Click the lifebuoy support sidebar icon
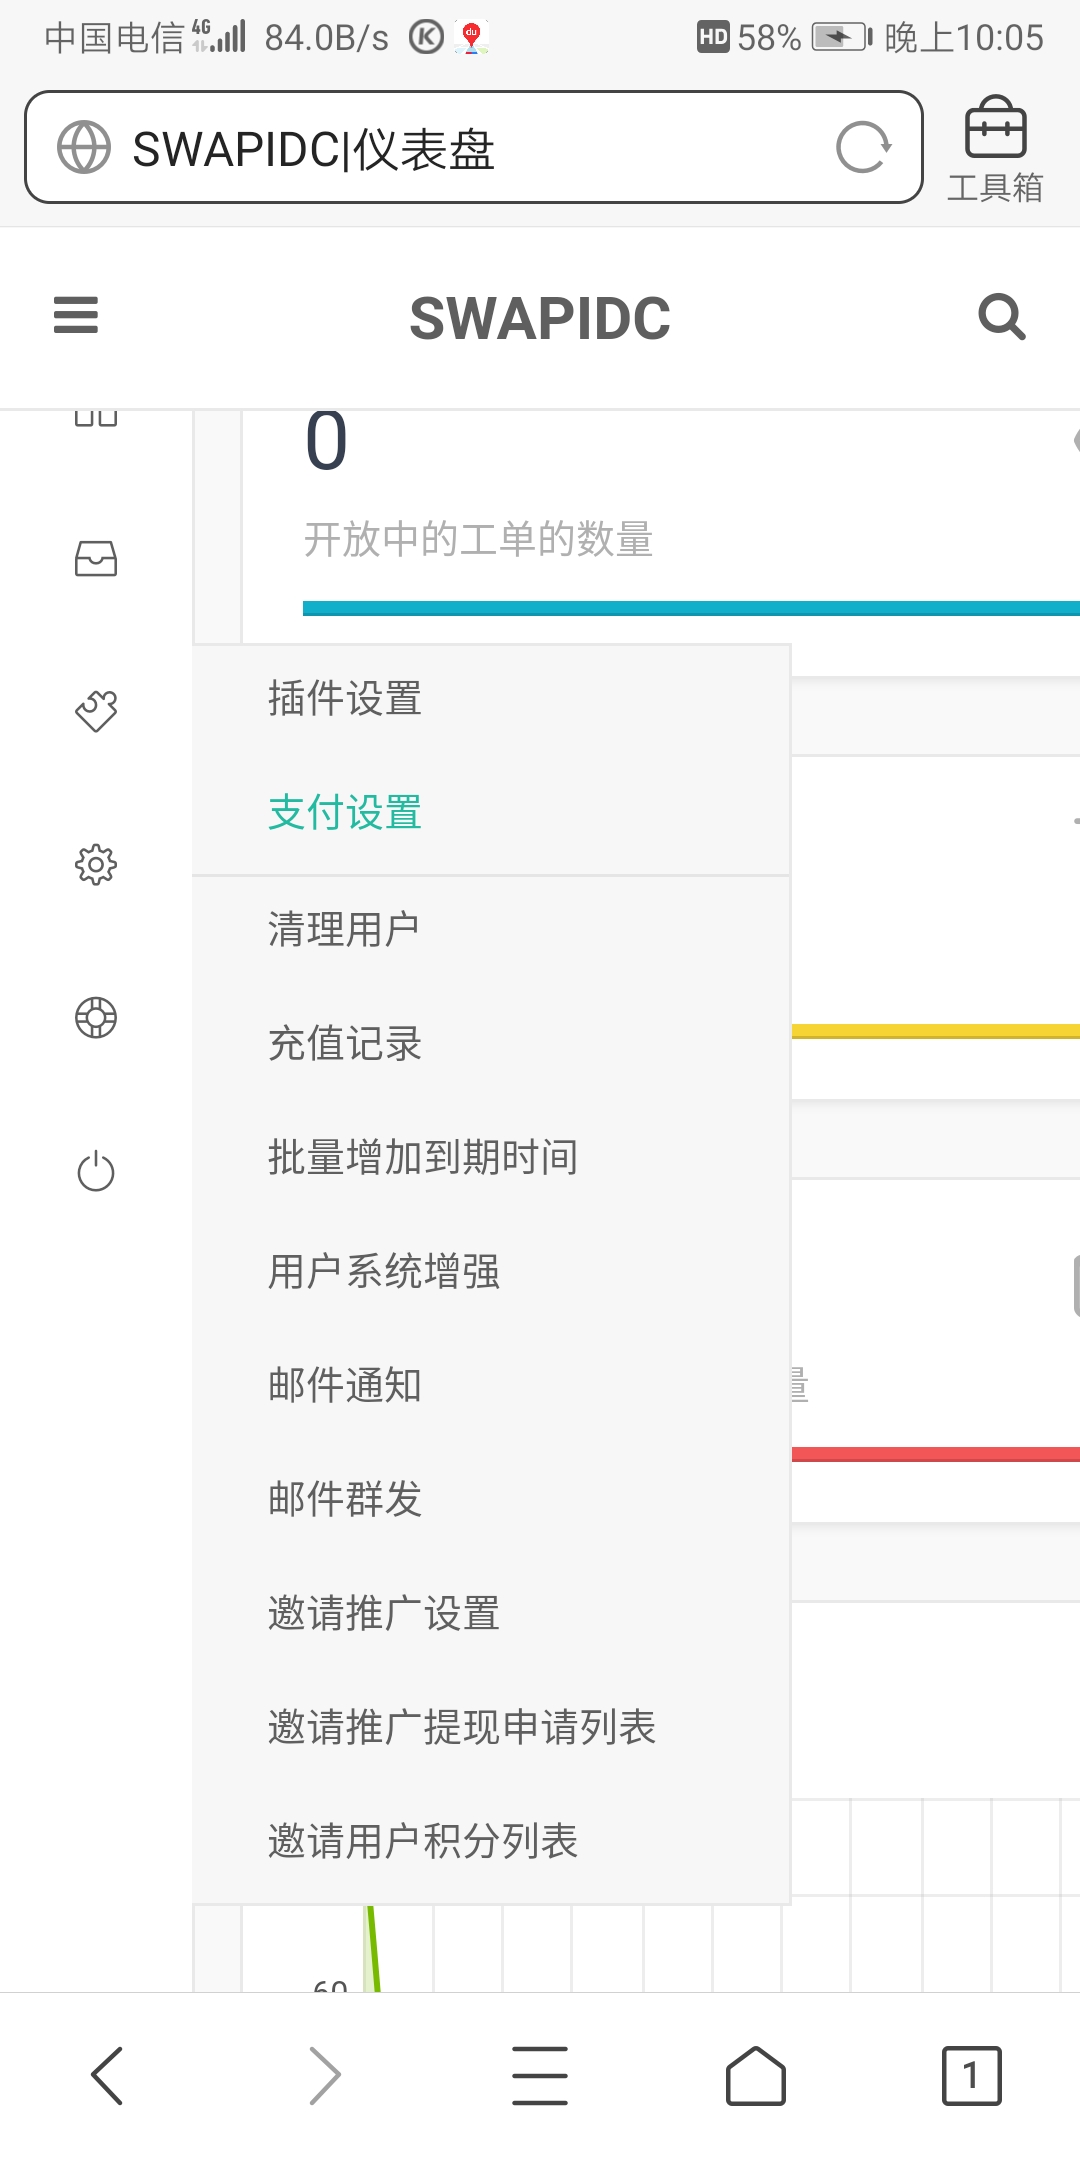This screenshot has height=2160, width=1080. (96, 1017)
